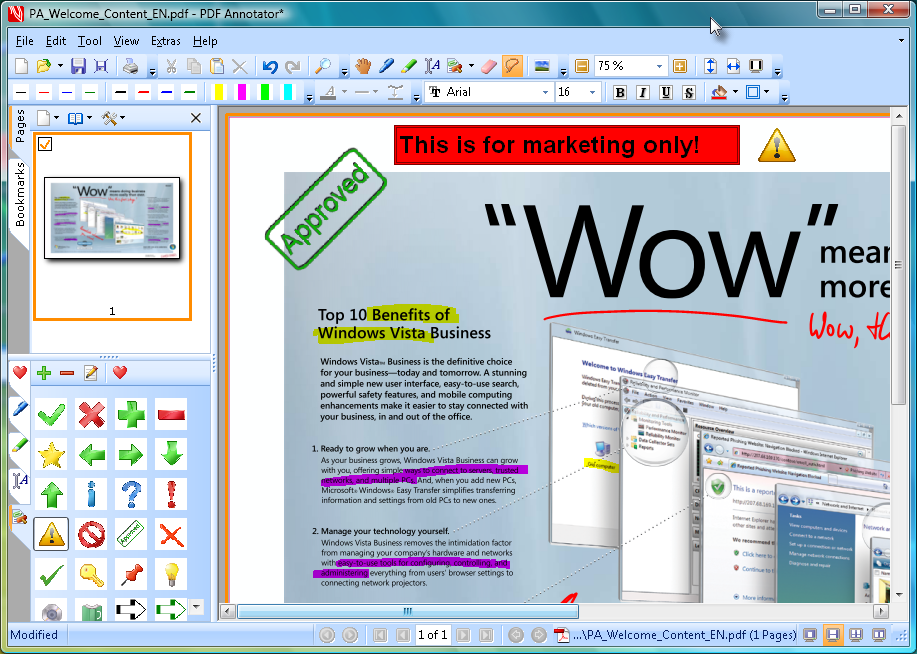Select the Lasso selection tool
This screenshot has width=917, height=654.
(x=512, y=67)
